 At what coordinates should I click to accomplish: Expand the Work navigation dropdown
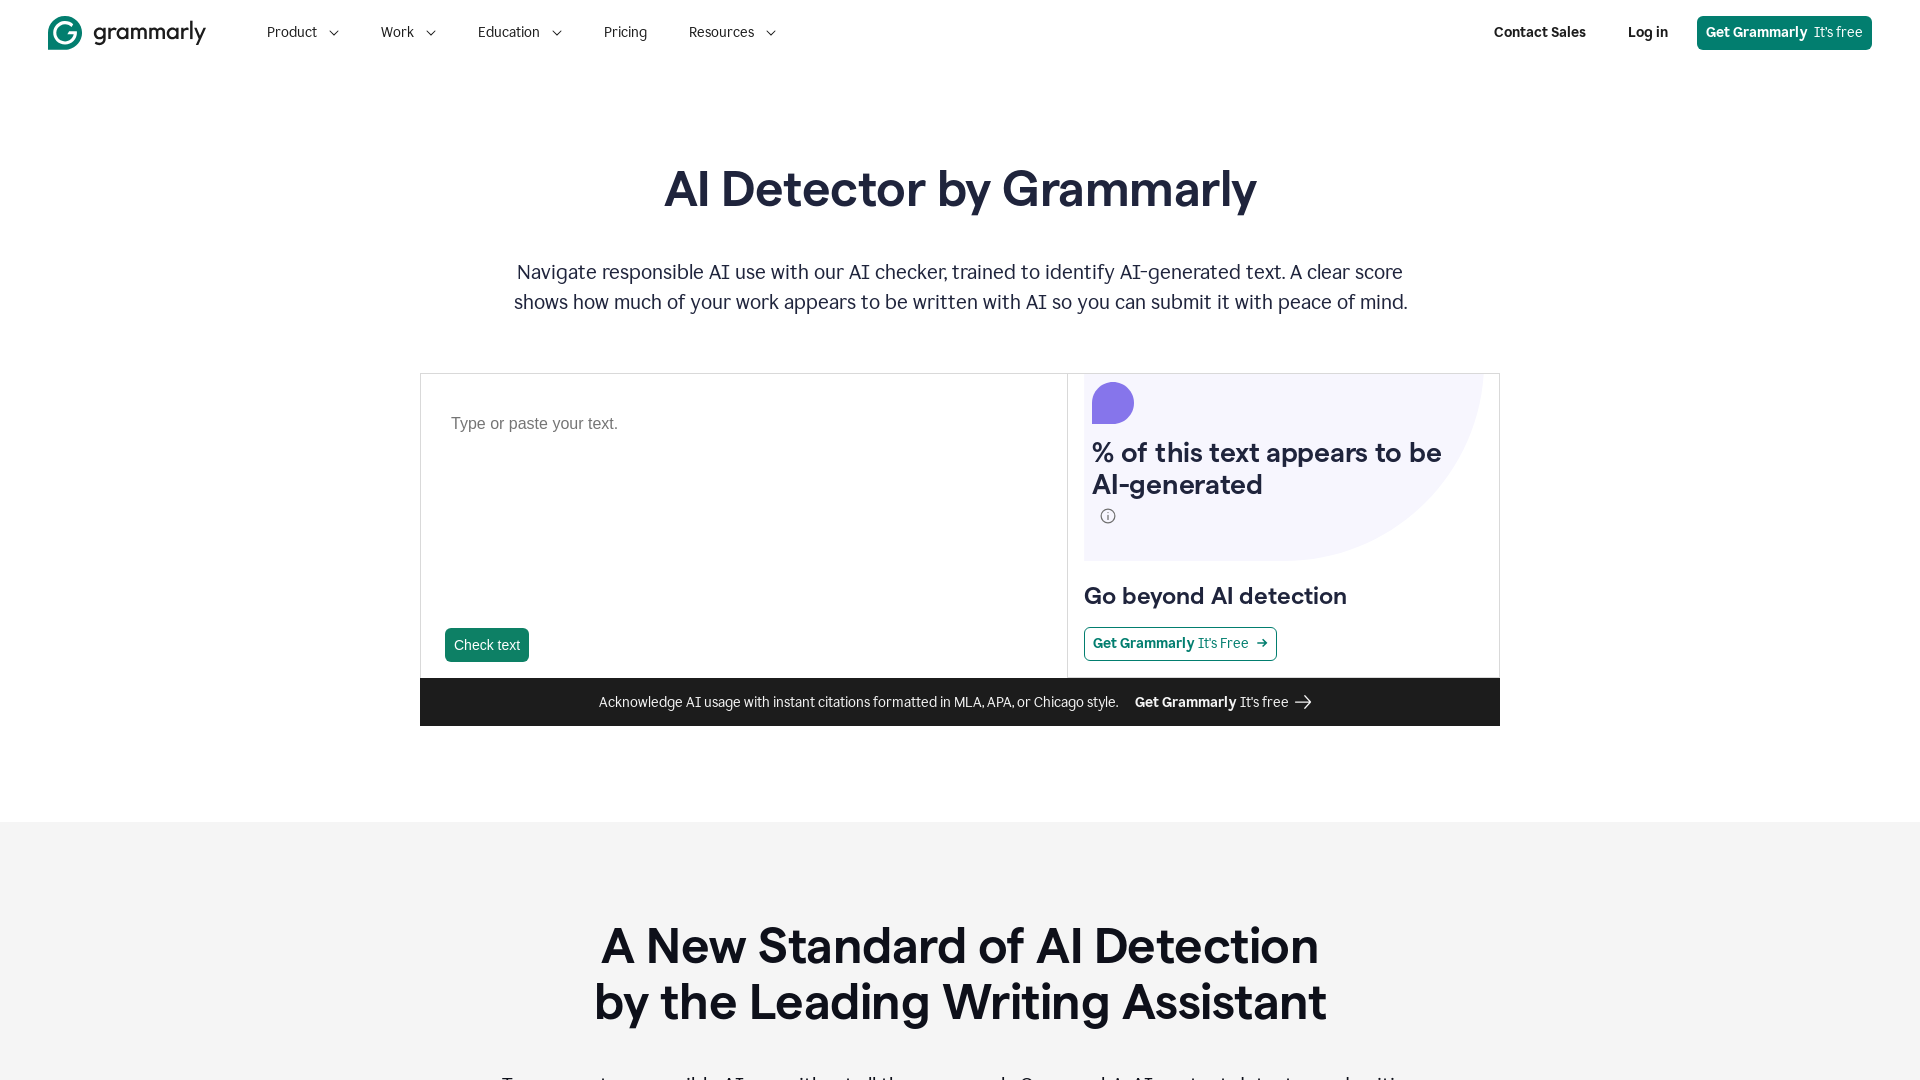(409, 32)
